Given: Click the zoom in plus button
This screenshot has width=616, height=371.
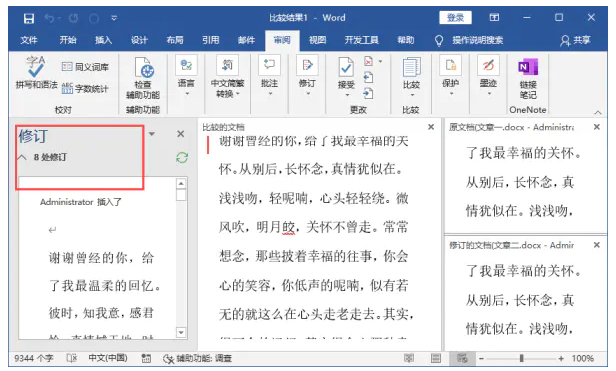Looking at the screenshot, I should tap(561, 358).
